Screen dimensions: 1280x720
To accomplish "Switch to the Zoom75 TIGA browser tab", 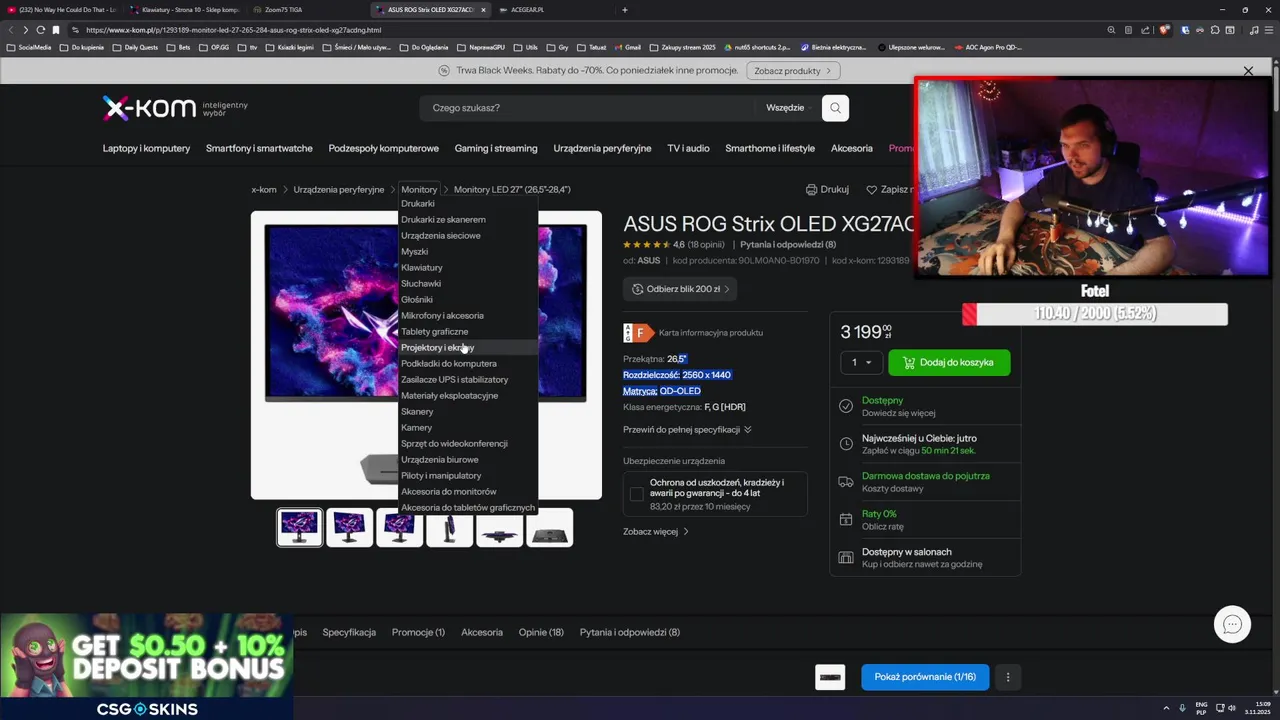I will [305, 10].
